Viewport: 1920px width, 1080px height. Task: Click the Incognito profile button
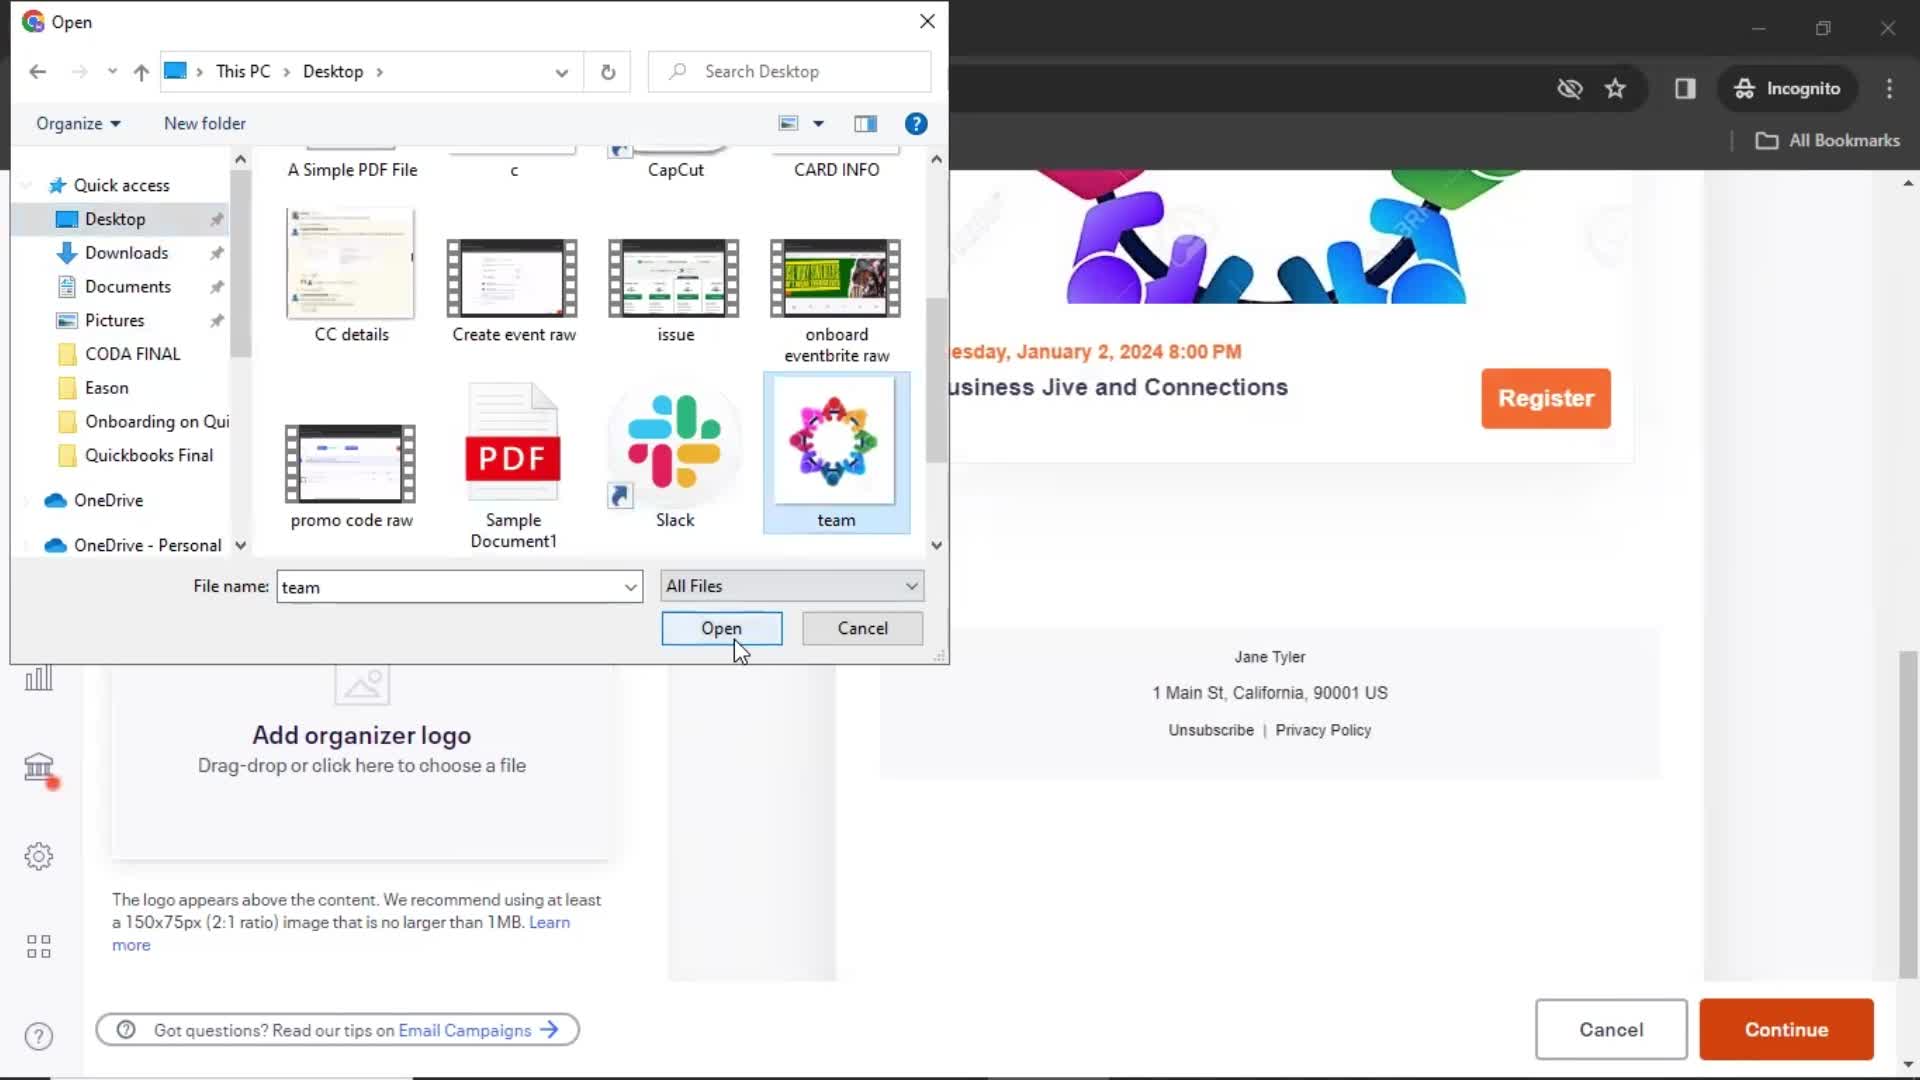pyautogui.click(x=1787, y=89)
